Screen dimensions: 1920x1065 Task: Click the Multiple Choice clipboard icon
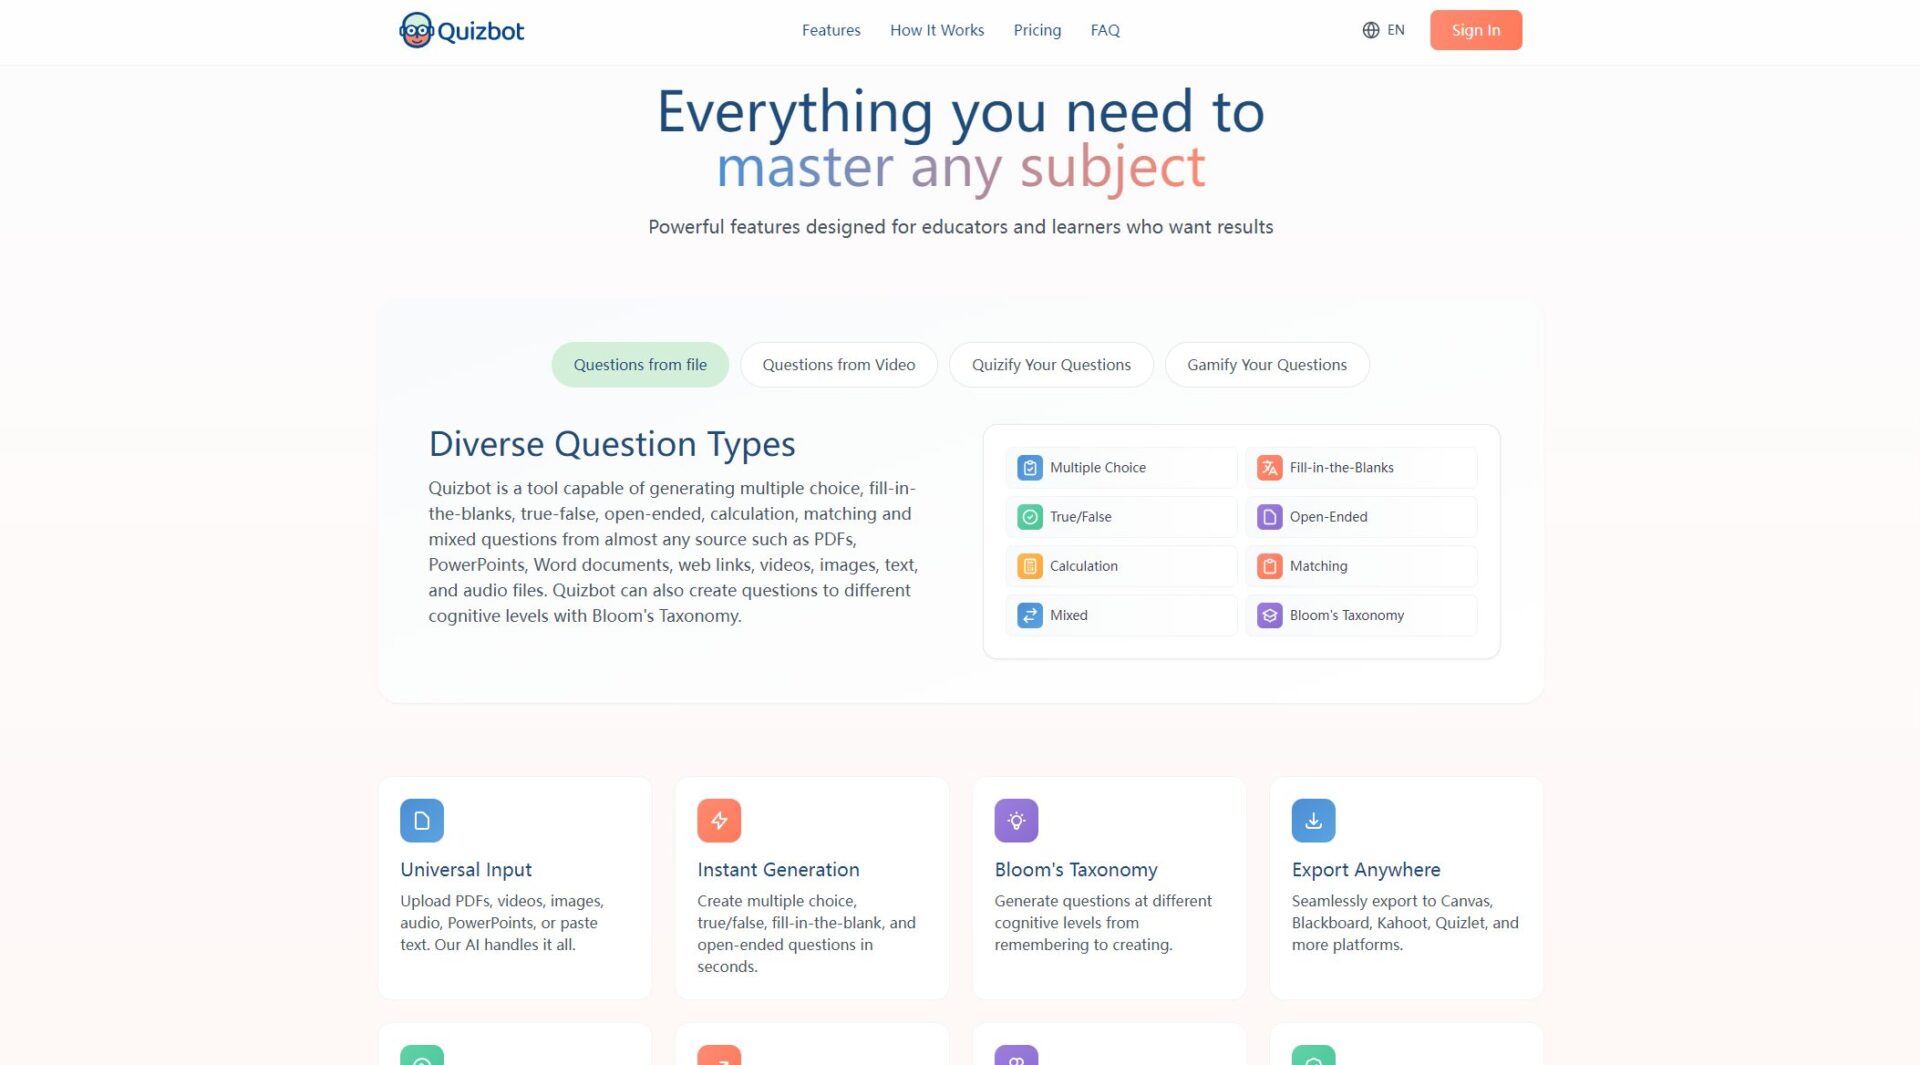click(x=1029, y=468)
